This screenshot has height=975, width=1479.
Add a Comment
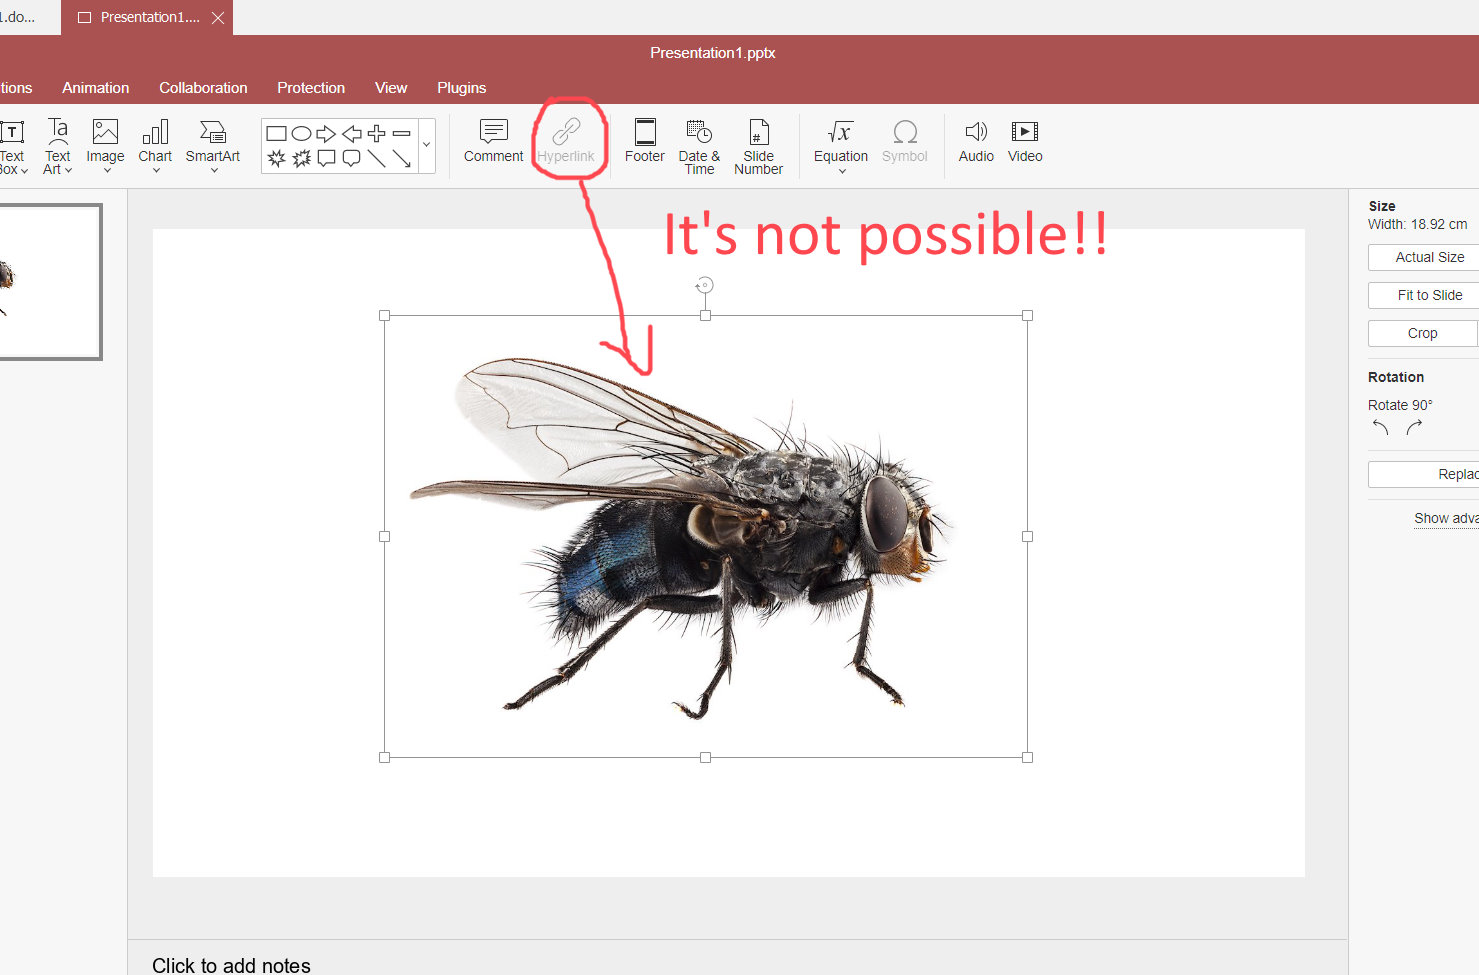(493, 140)
